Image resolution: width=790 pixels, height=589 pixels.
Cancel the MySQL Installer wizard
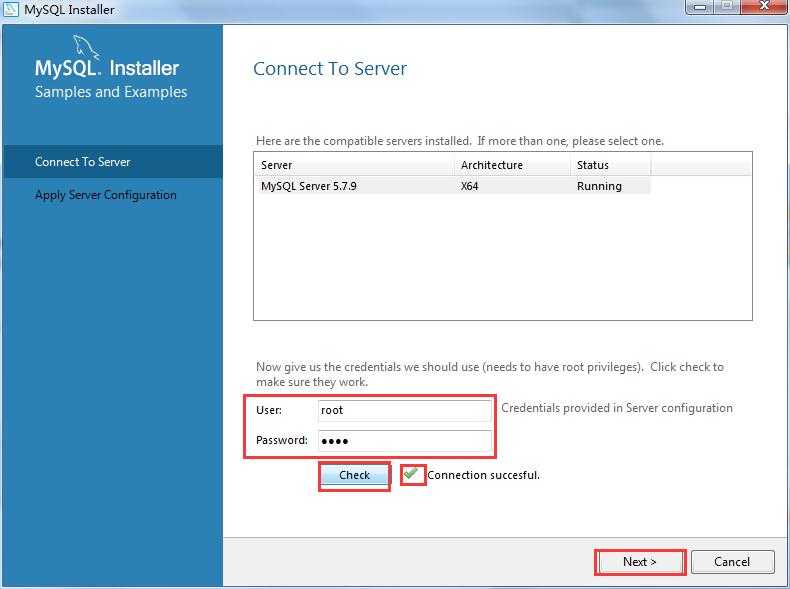[732, 562]
